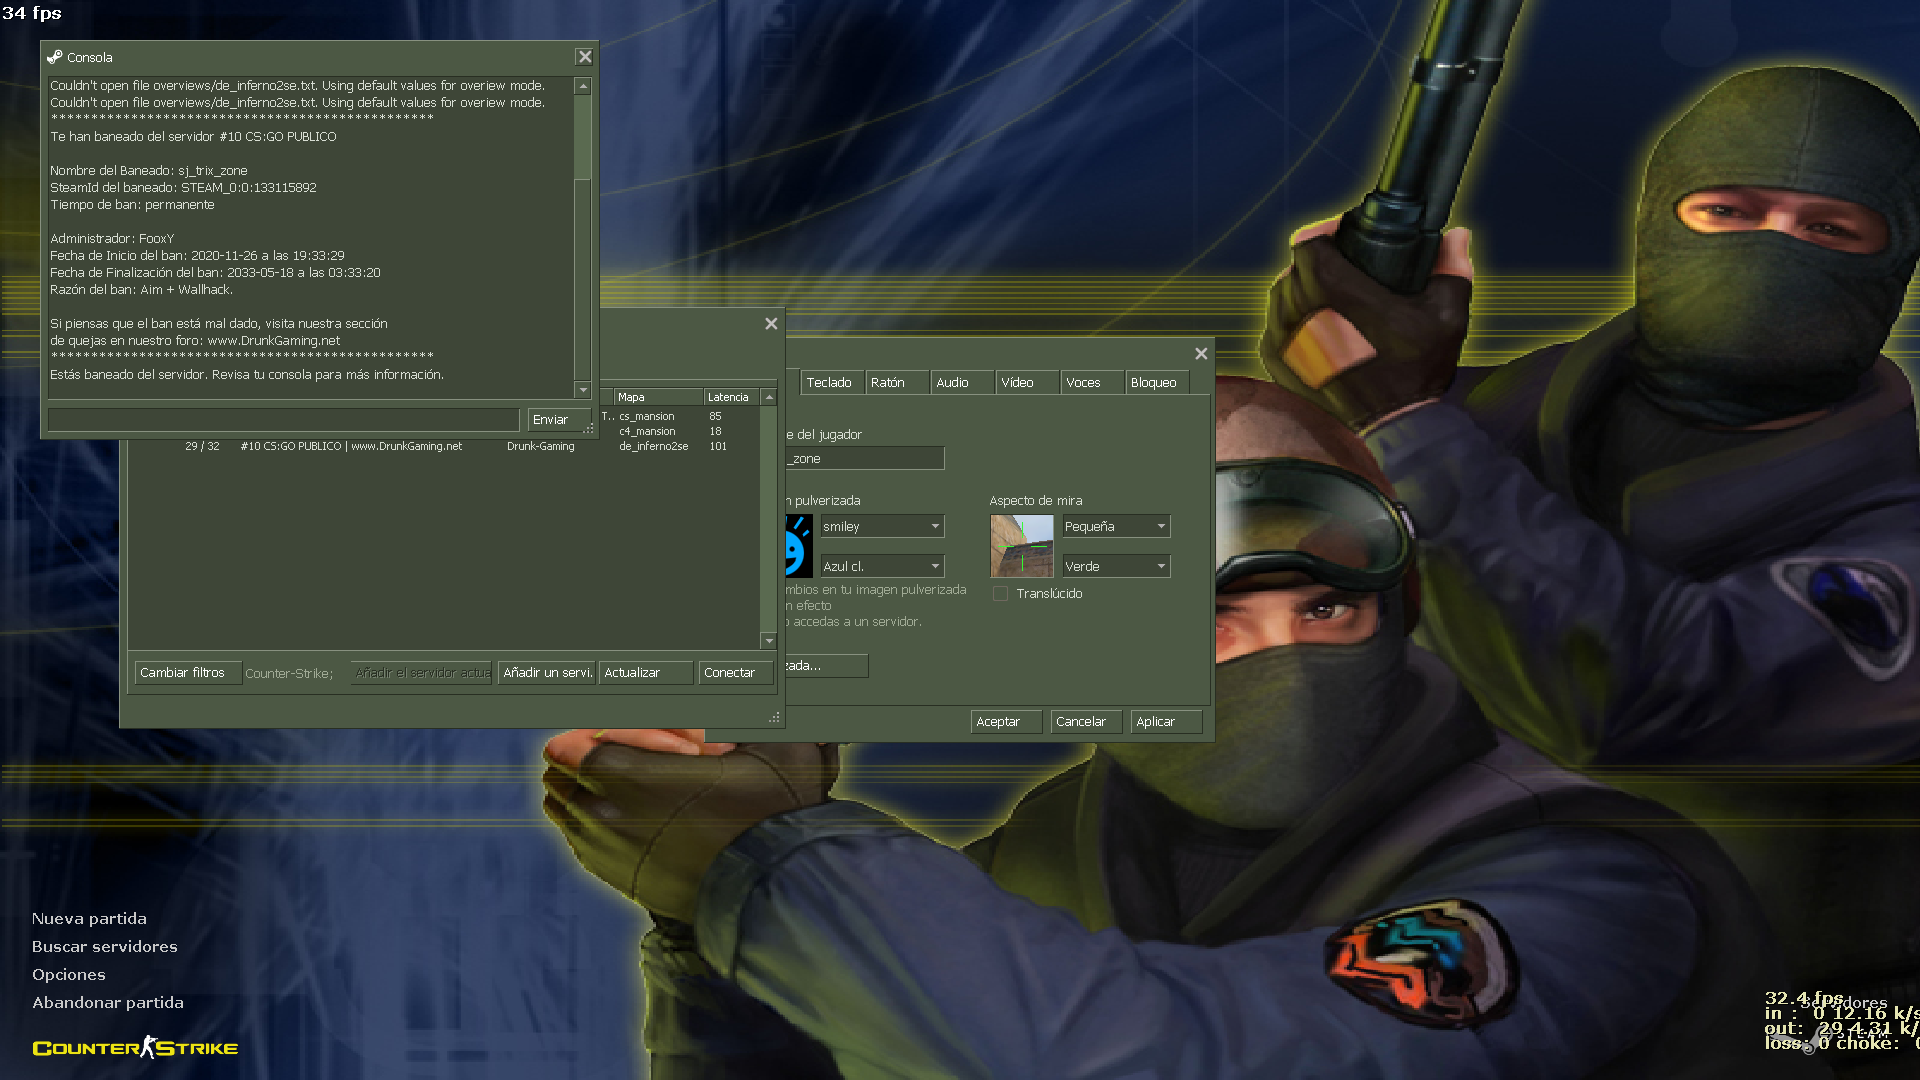Viewport: 1920px width, 1080px height.
Task: Switch to the Ratón tab
Action: [x=896, y=383]
